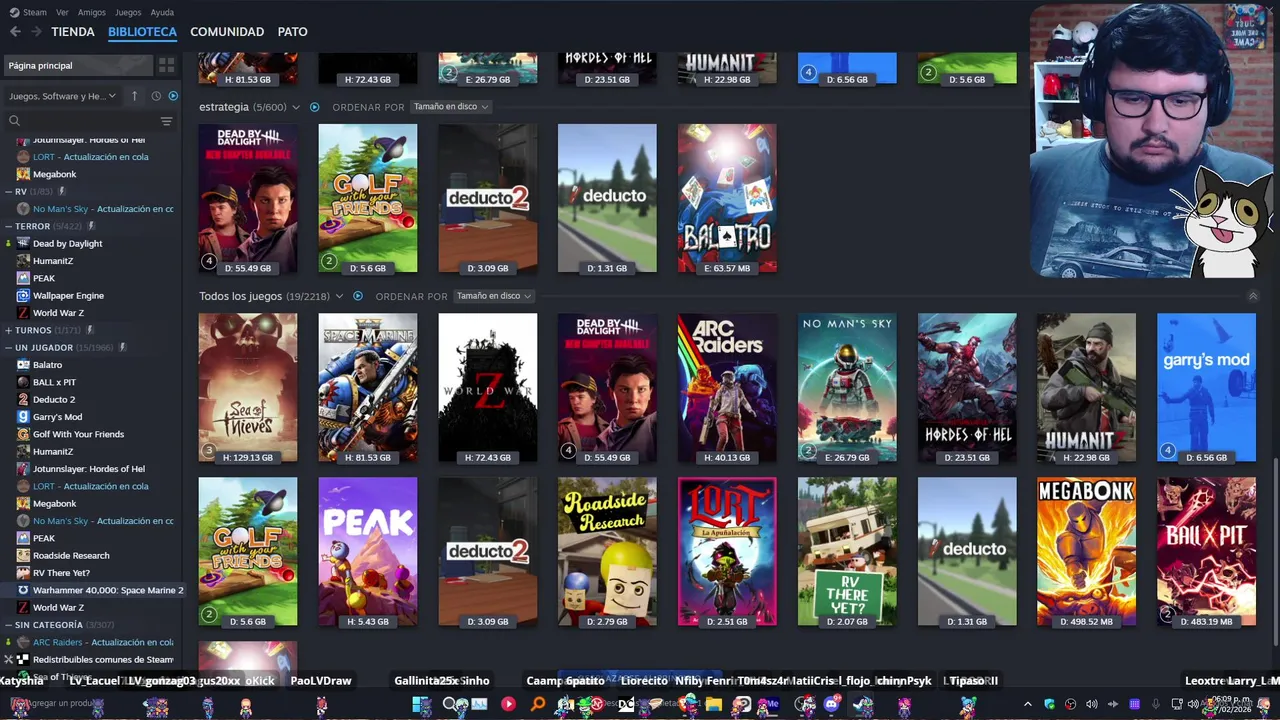Screen dimensions: 1280x720
Task: Click the Steam icon on the taskbar
Action: (864, 705)
